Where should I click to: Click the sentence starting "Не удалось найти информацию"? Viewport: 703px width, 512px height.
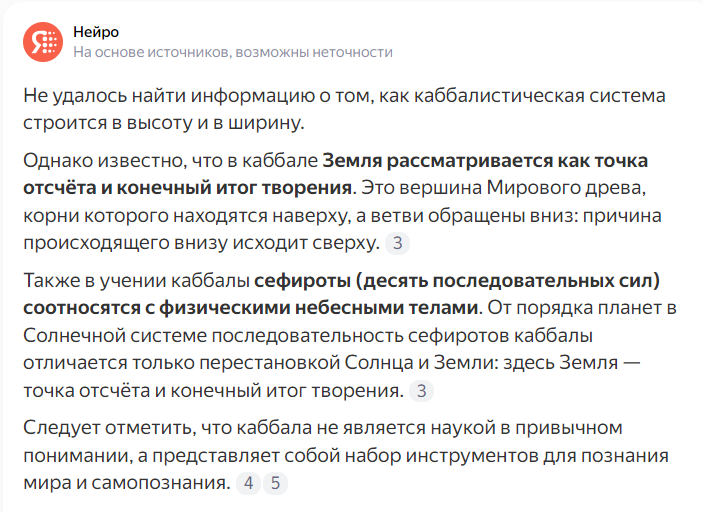click(x=344, y=109)
